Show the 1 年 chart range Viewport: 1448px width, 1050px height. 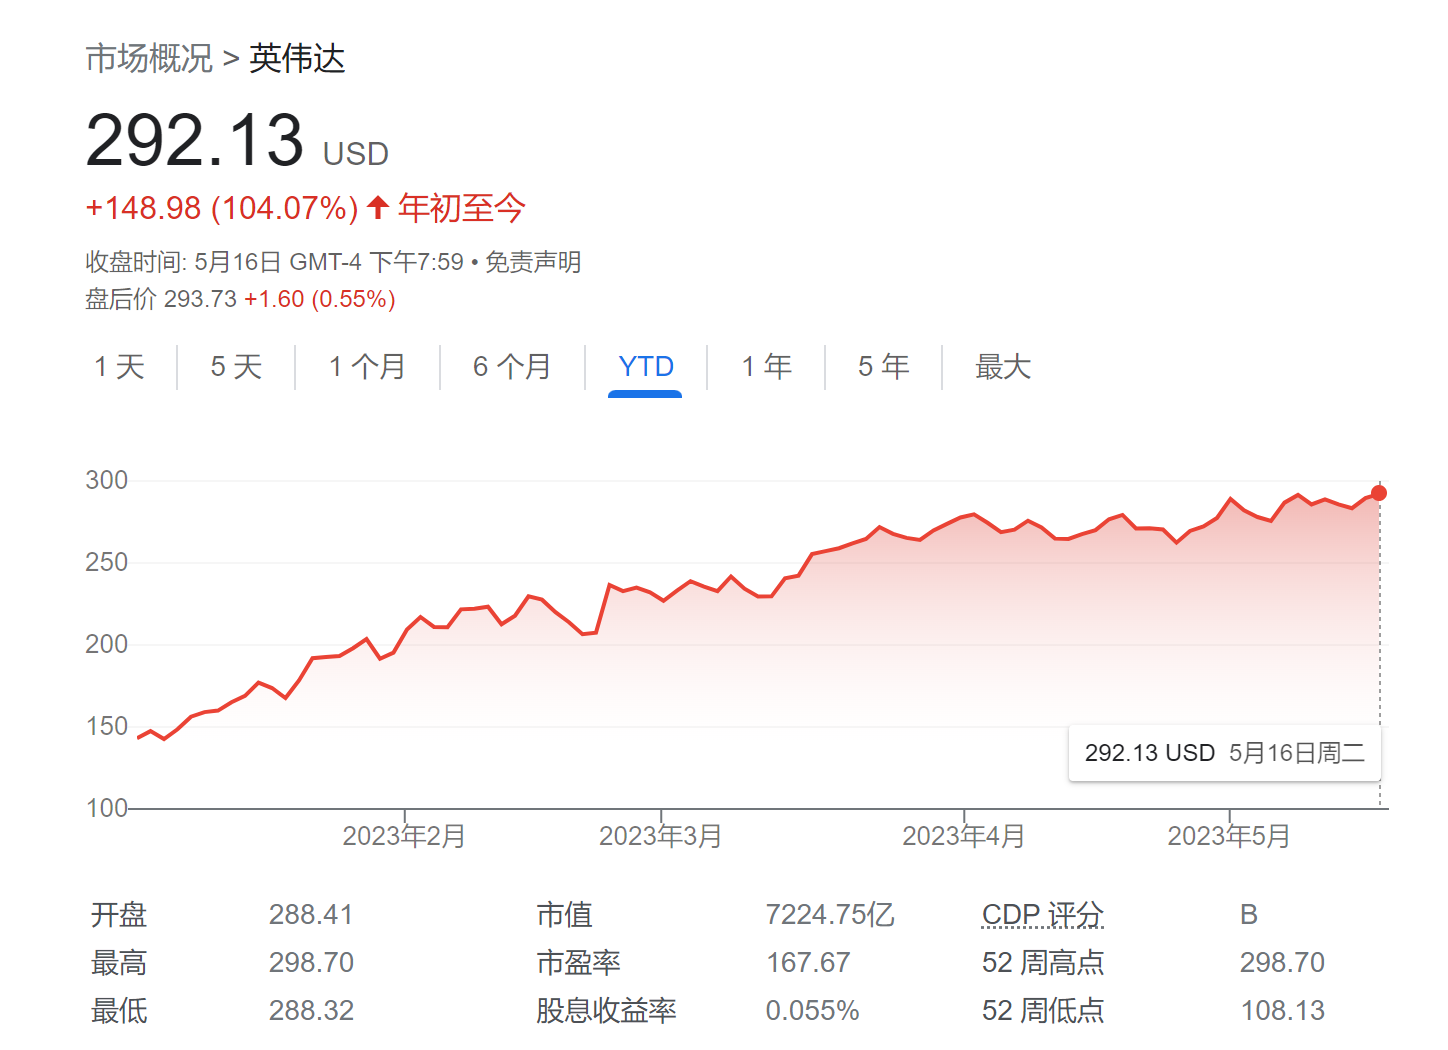[767, 367]
